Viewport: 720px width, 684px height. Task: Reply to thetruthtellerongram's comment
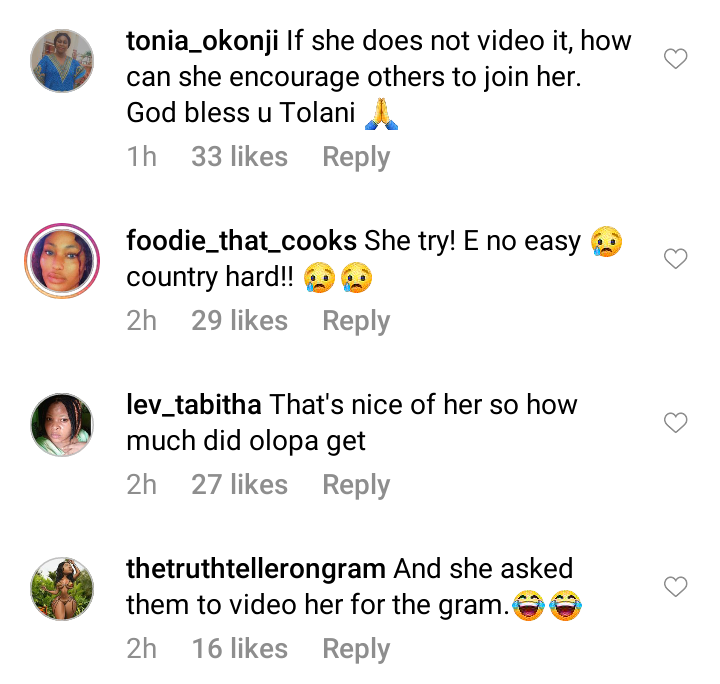[356, 649]
